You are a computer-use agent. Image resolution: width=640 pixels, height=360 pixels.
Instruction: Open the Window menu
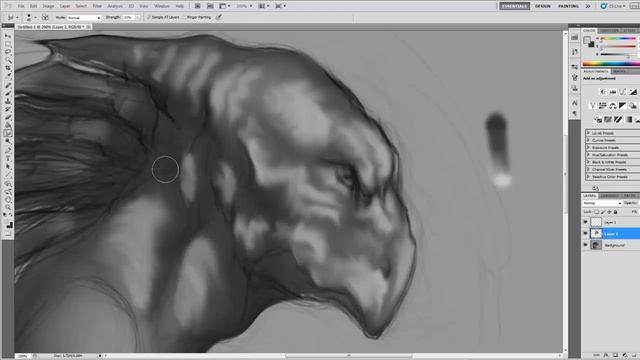pos(162,6)
